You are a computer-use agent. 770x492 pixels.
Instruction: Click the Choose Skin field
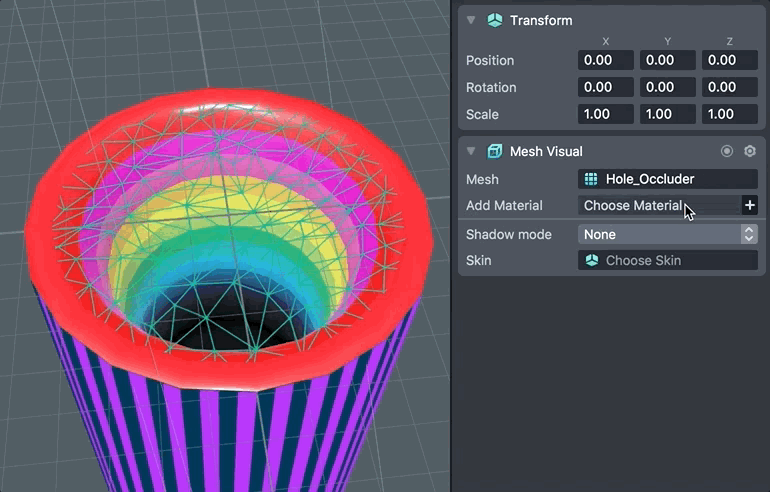point(667,260)
